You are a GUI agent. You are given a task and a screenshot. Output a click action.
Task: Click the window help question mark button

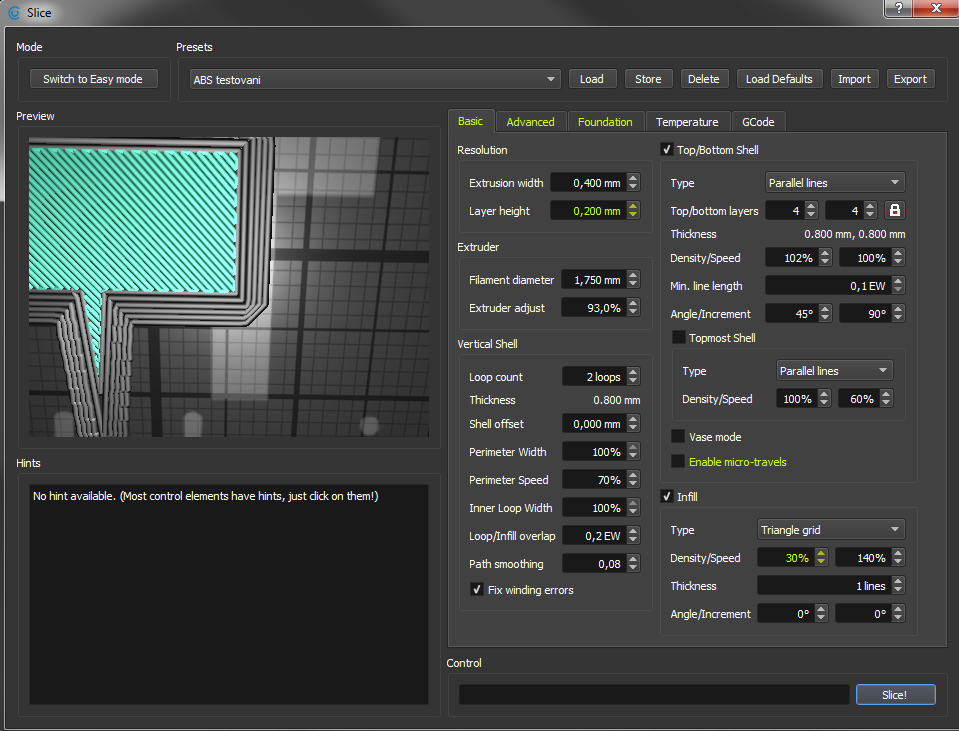click(x=900, y=9)
